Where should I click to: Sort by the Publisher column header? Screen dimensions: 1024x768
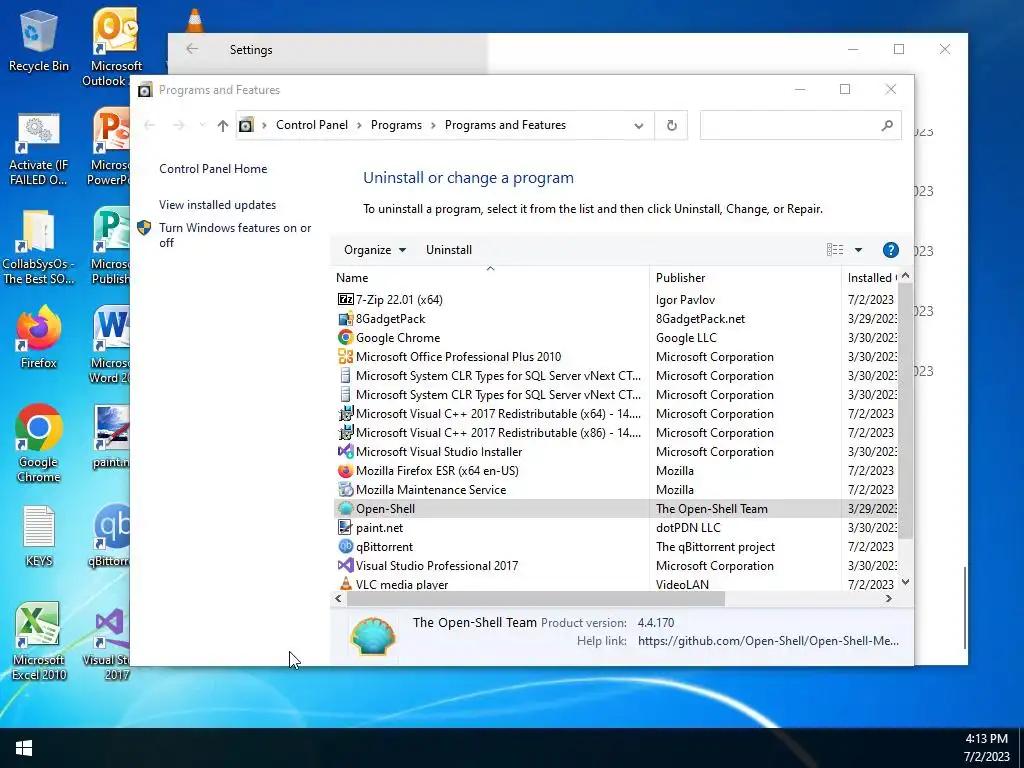[x=745, y=278]
